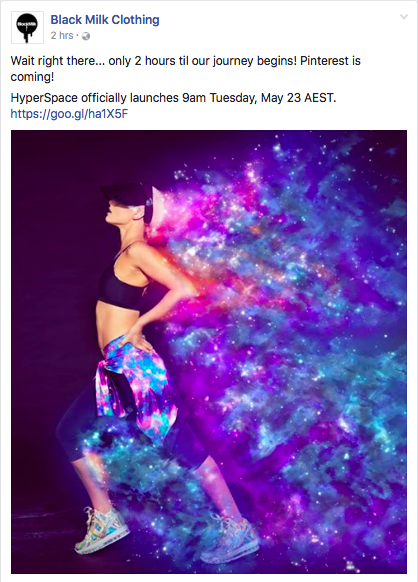Click the drip logo inside the avatar

tap(27, 27)
